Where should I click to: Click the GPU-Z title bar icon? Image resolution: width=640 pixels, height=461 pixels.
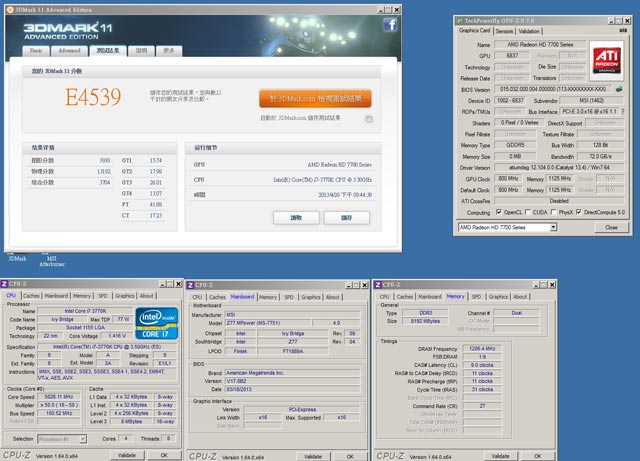coord(460,20)
